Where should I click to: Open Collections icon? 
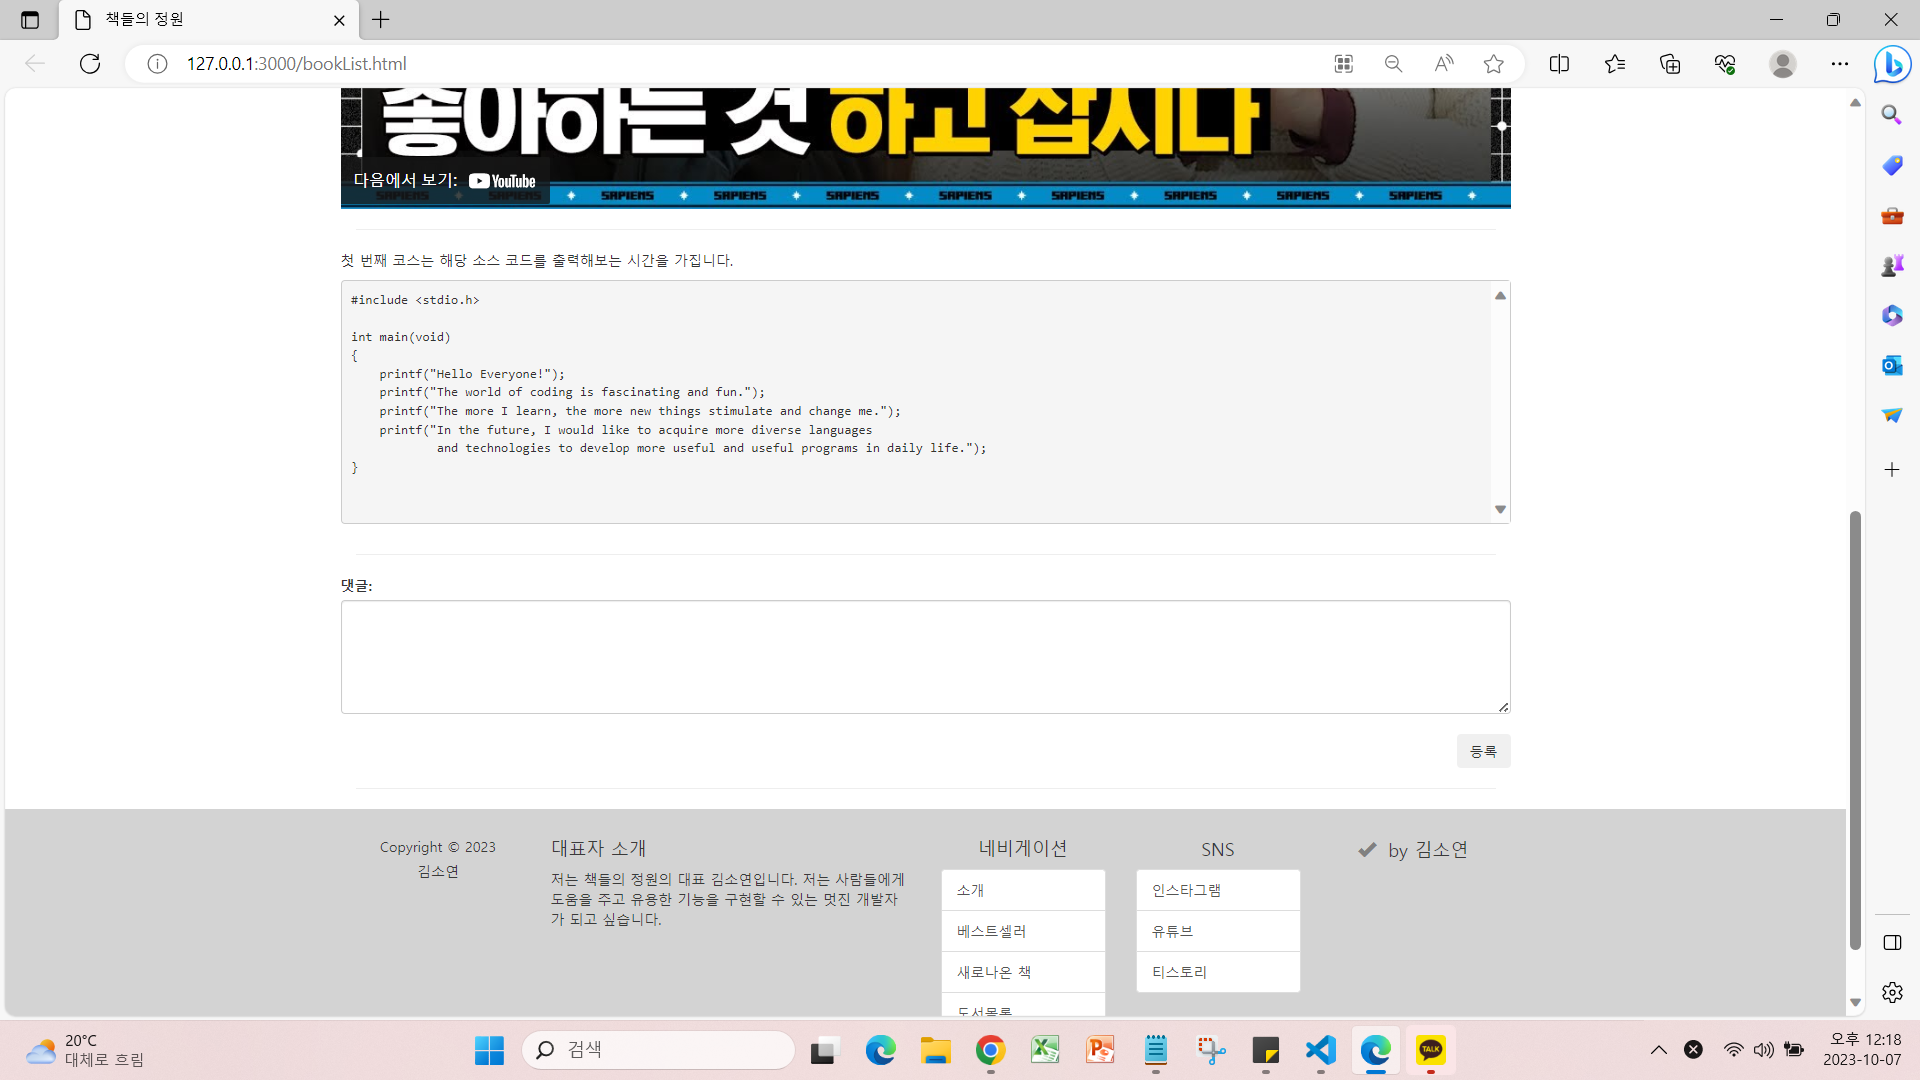click(x=1670, y=64)
